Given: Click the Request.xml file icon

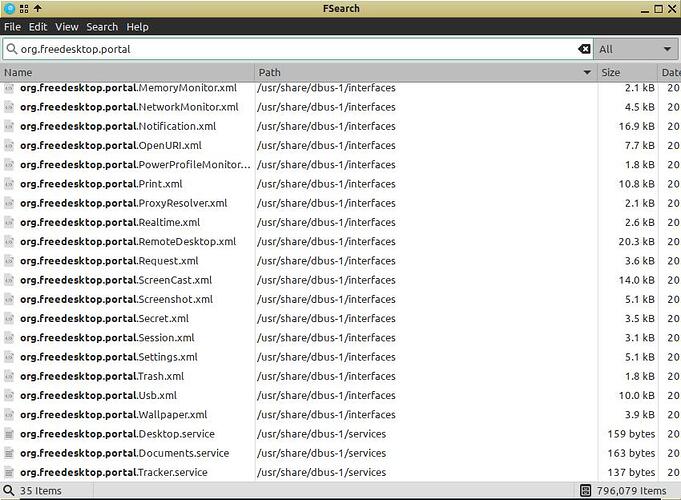Looking at the screenshot, I should click(x=9, y=261).
